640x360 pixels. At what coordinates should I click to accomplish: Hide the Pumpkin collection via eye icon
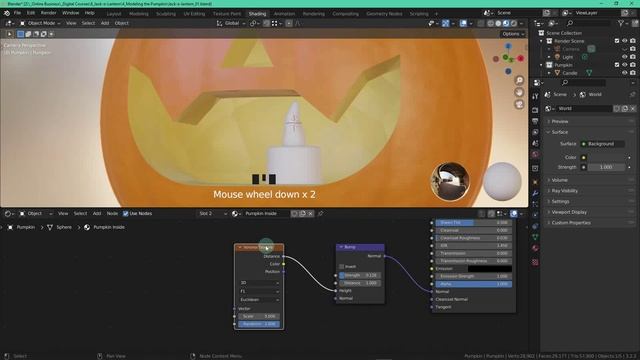point(624,65)
